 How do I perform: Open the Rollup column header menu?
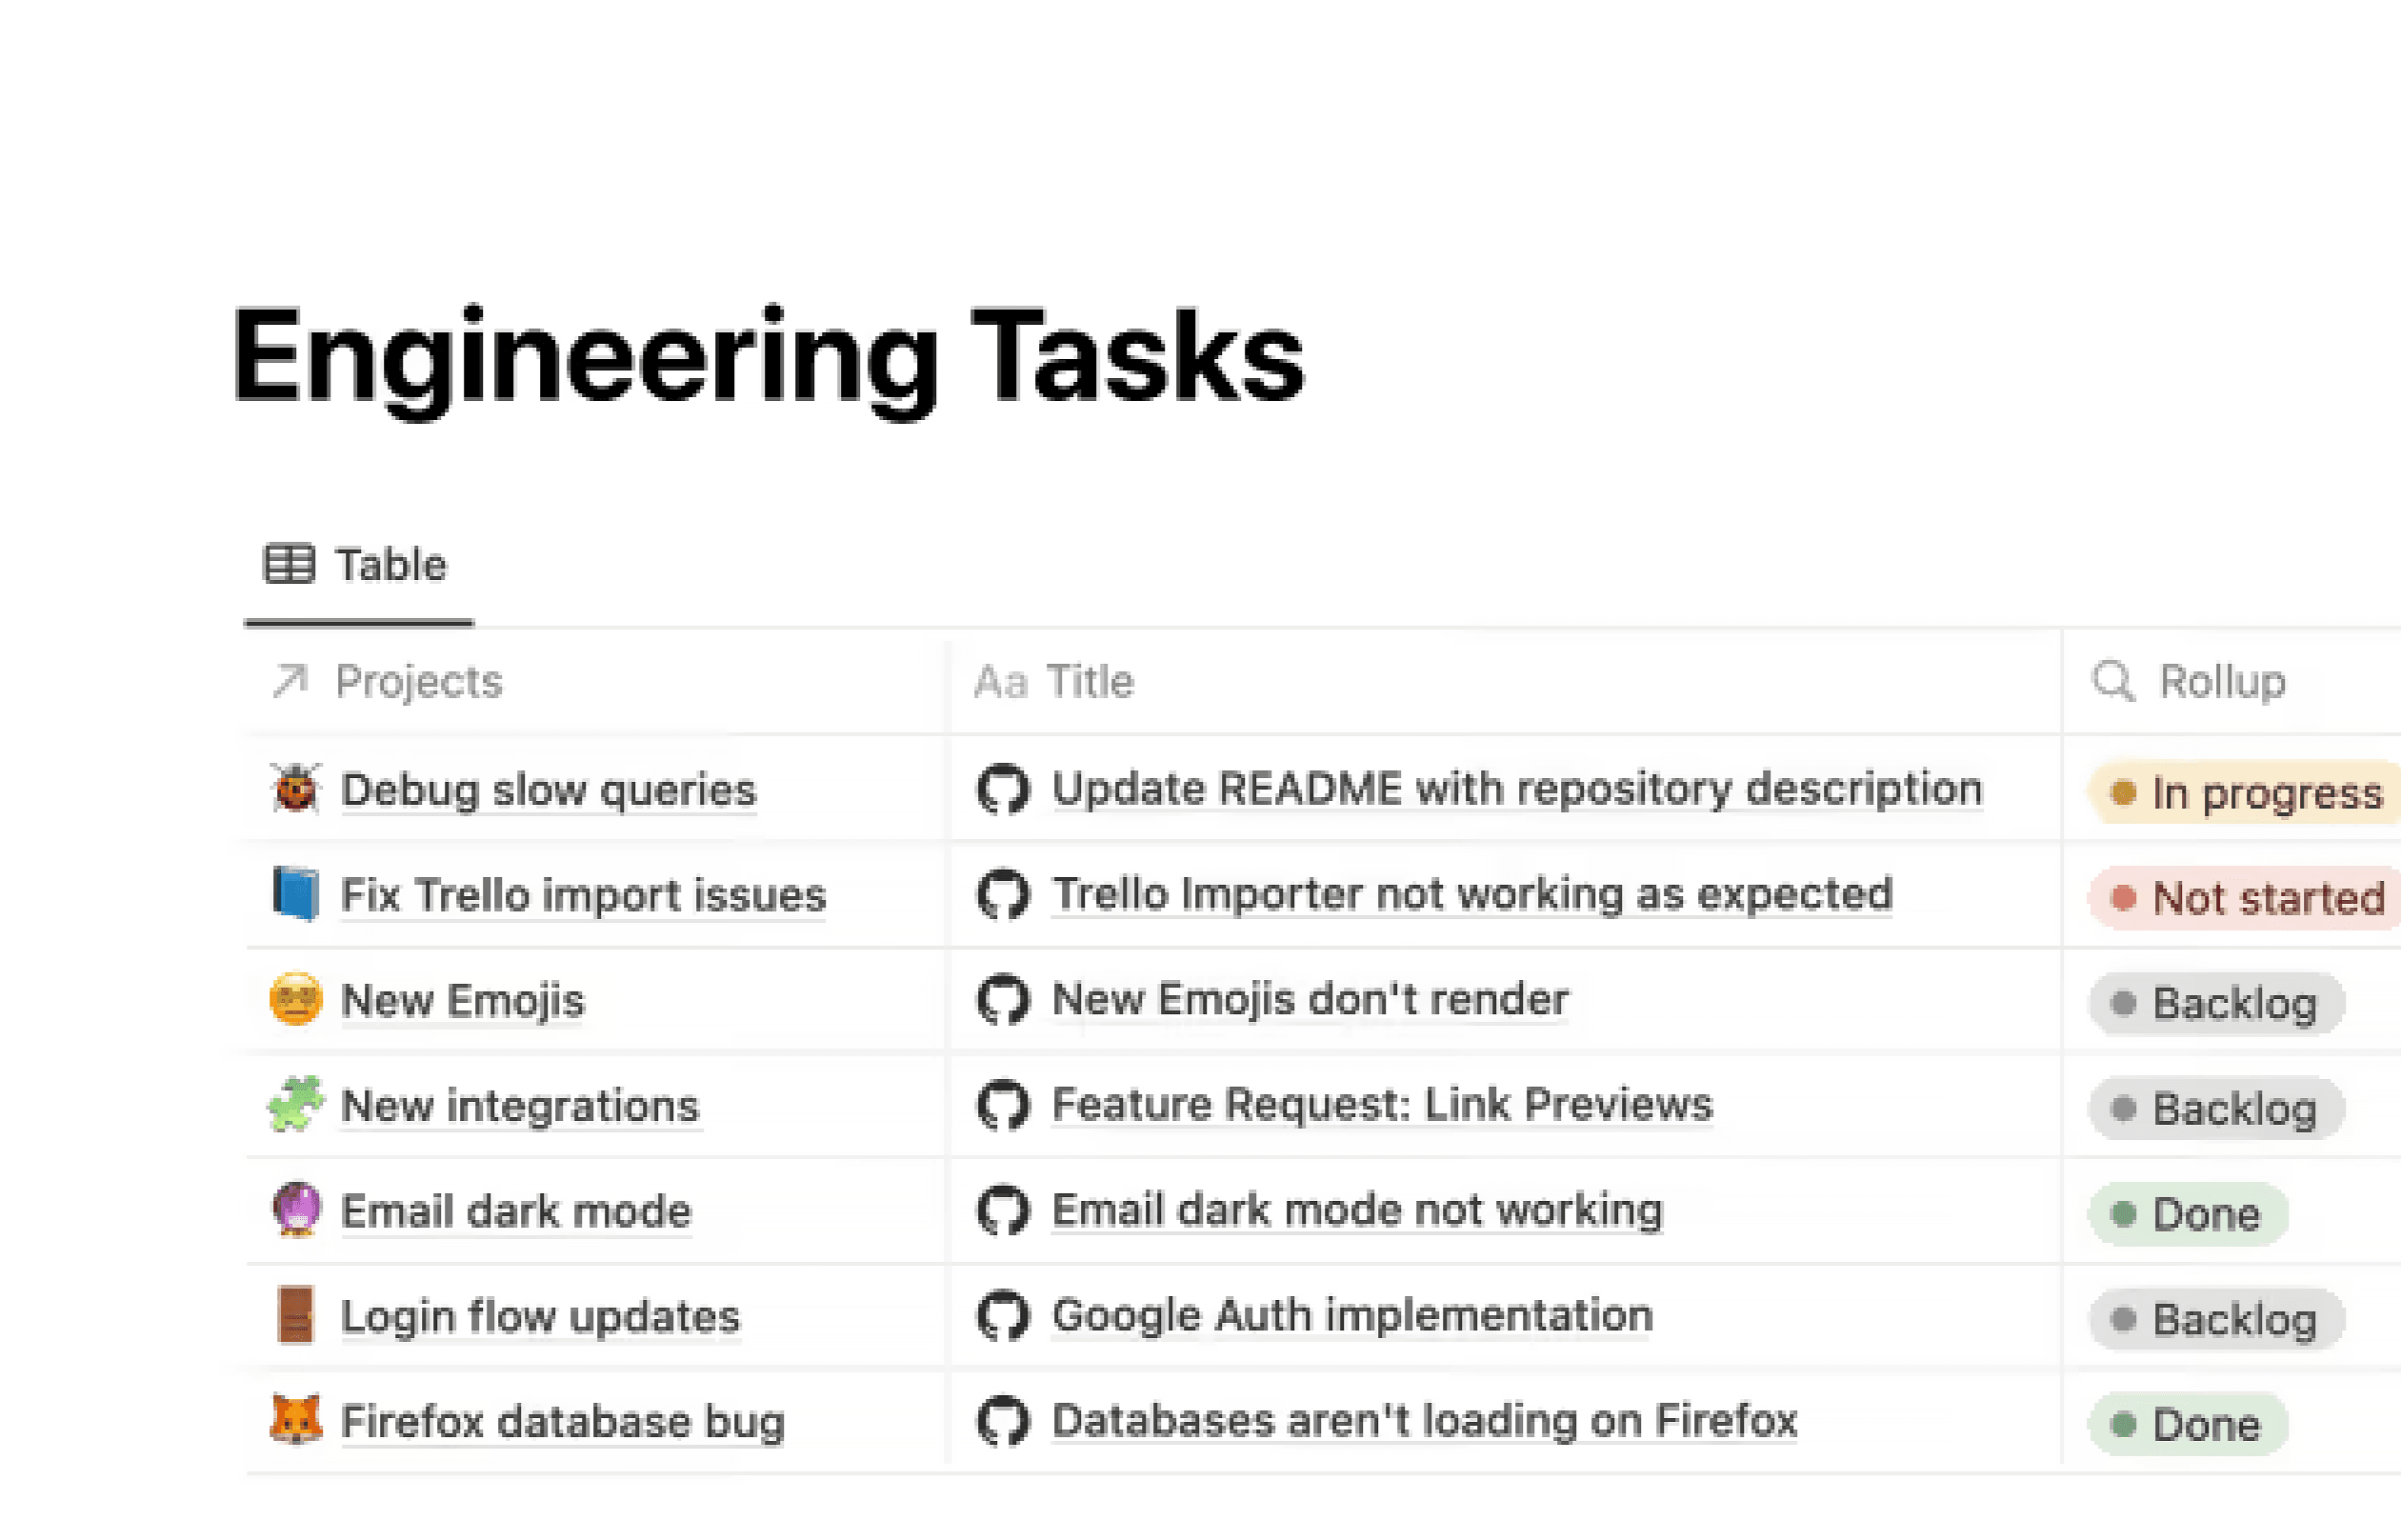click(x=2222, y=682)
